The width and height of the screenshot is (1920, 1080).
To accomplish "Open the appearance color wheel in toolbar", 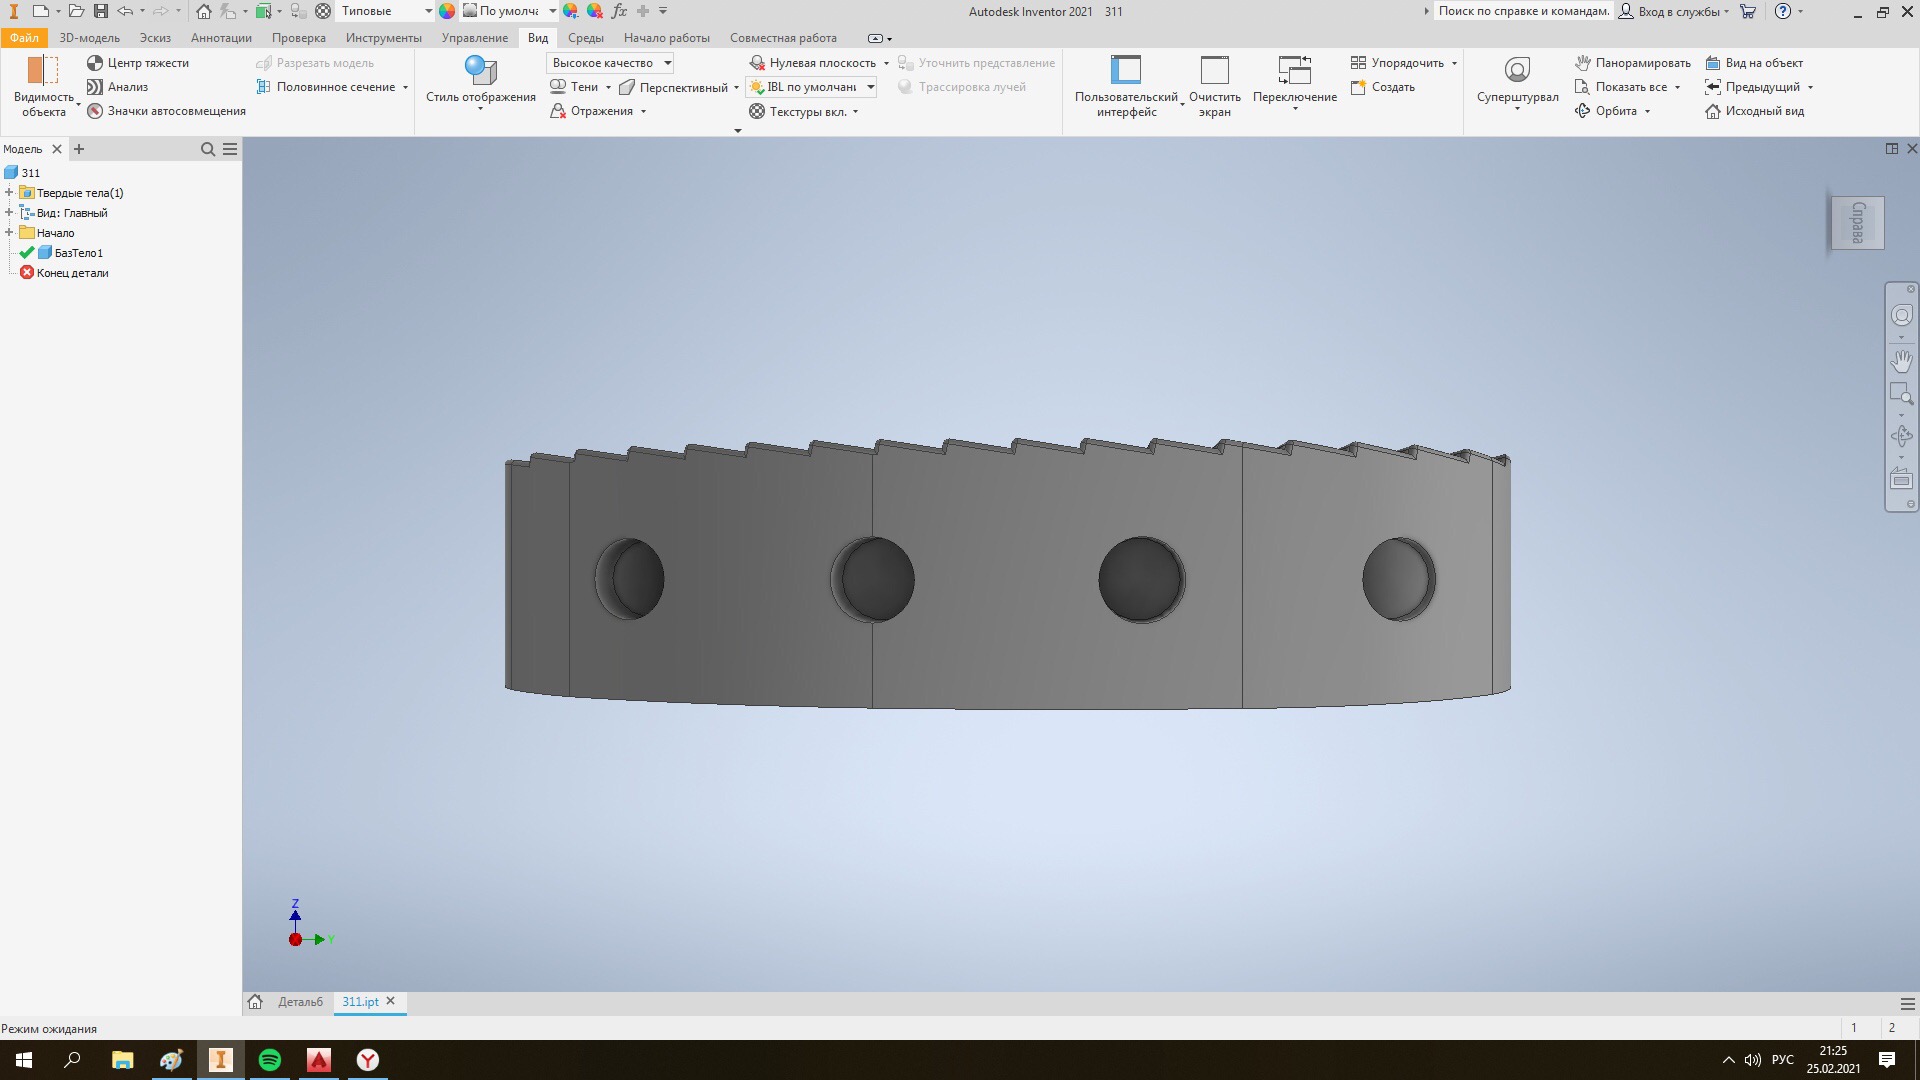I will click(447, 11).
